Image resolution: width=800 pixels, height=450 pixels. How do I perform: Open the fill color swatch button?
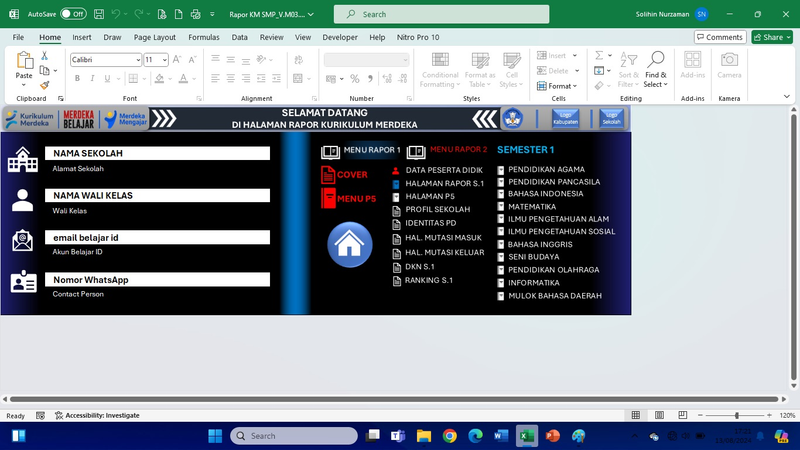point(159,79)
